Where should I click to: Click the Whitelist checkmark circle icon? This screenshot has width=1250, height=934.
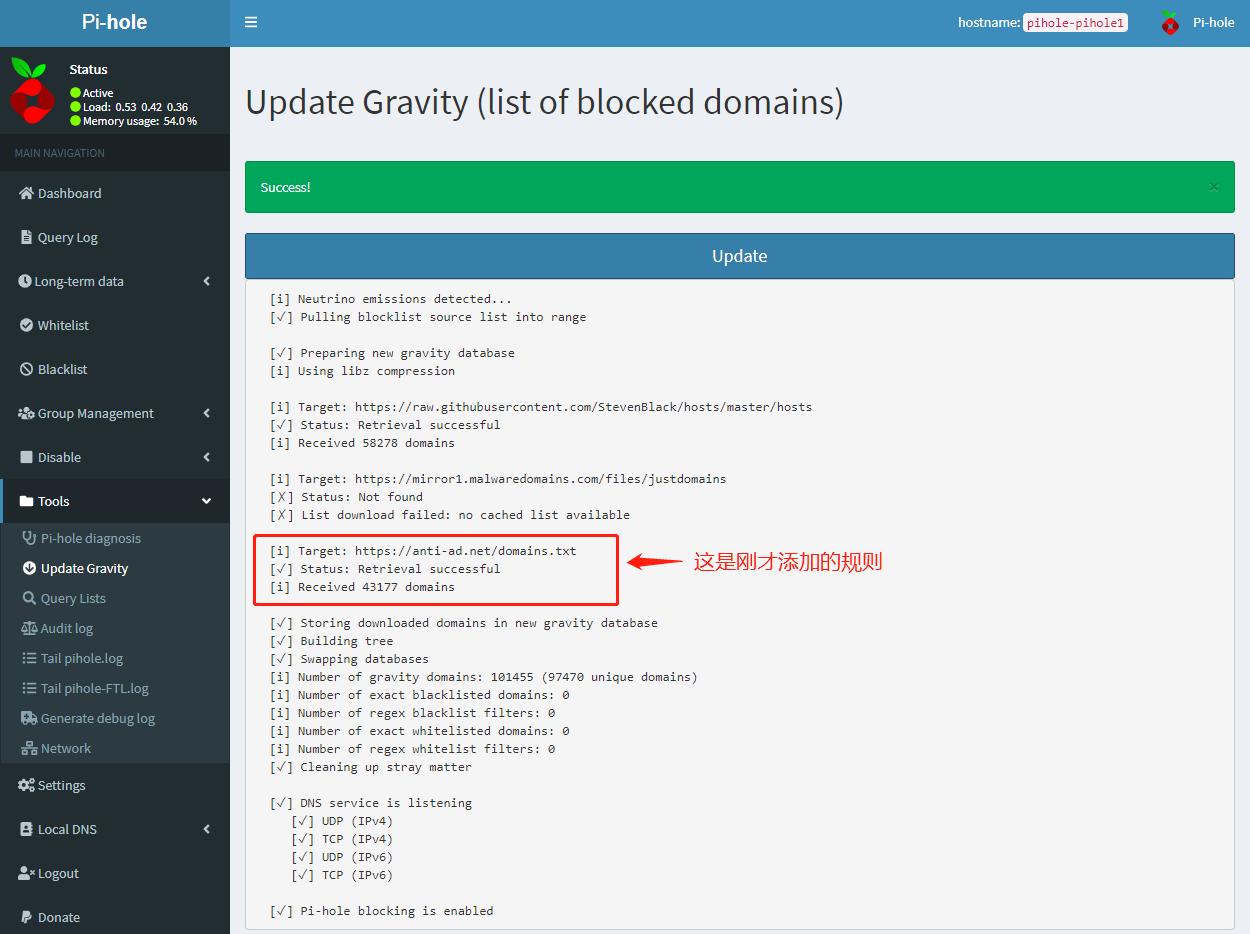pyautogui.click(x=27, y=325)
